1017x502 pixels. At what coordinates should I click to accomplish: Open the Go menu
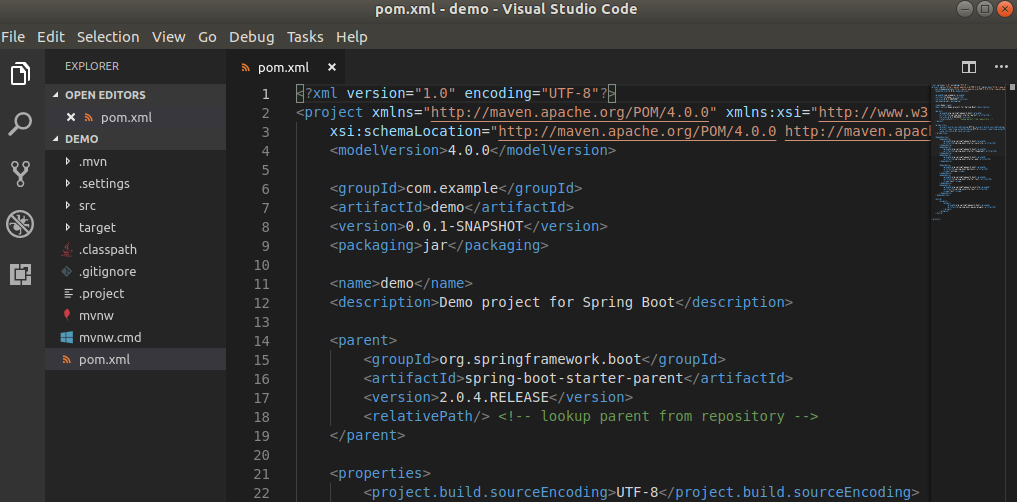click(x=208, y=37)
